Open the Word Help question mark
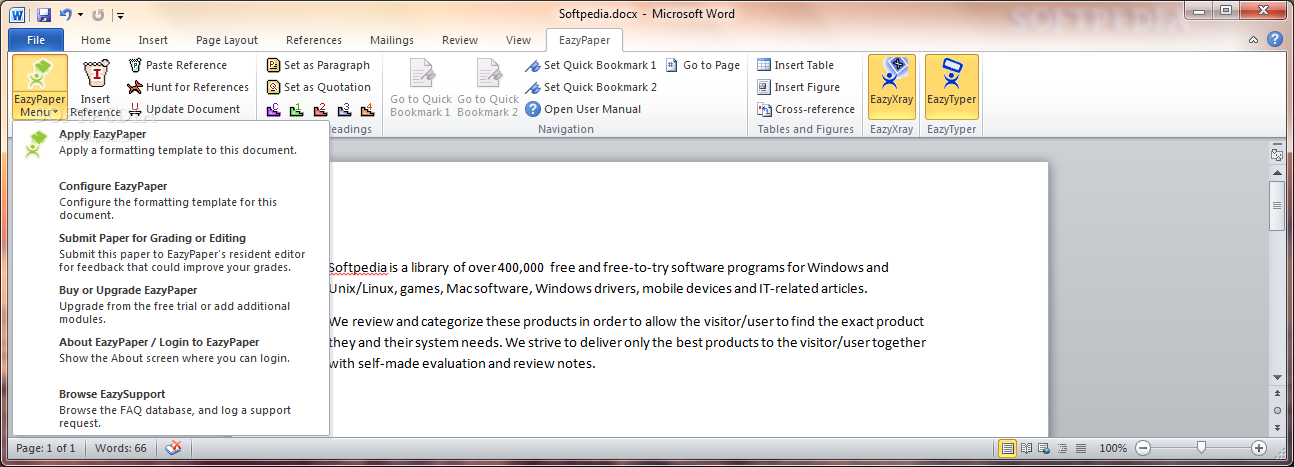 (1275, 40)
